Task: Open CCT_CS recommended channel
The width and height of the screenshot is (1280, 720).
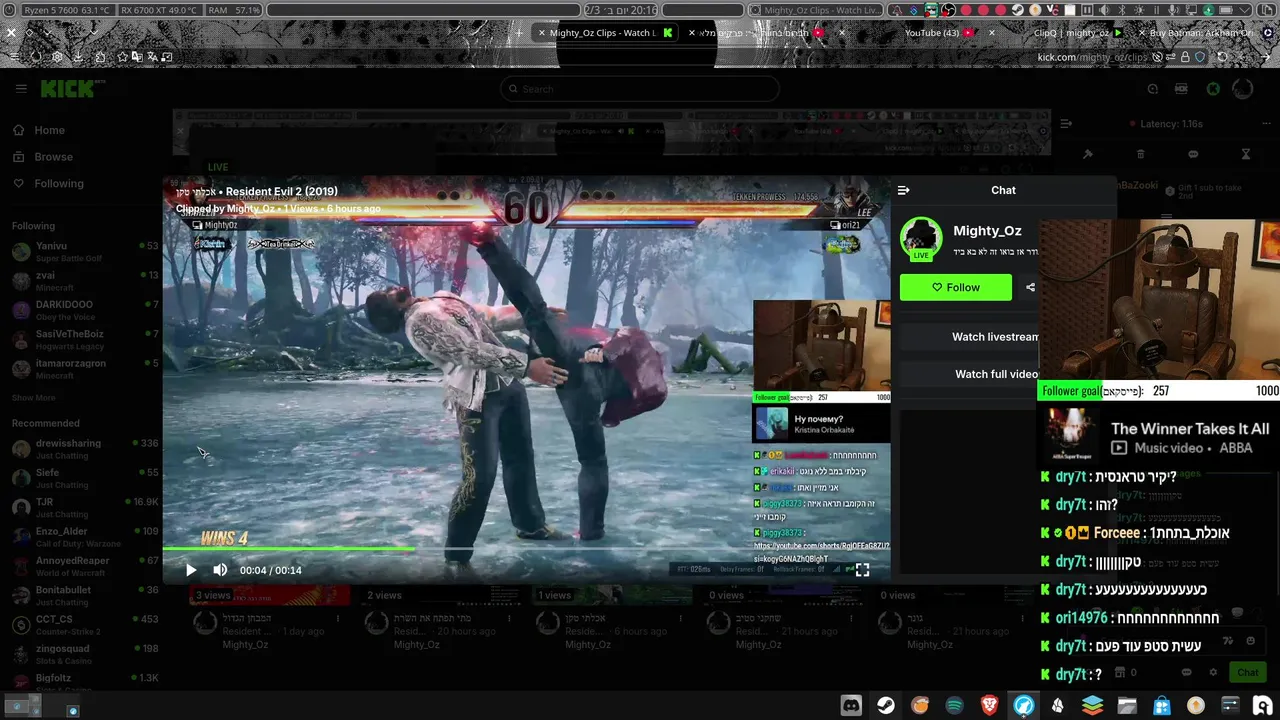Action: point(85,624)
